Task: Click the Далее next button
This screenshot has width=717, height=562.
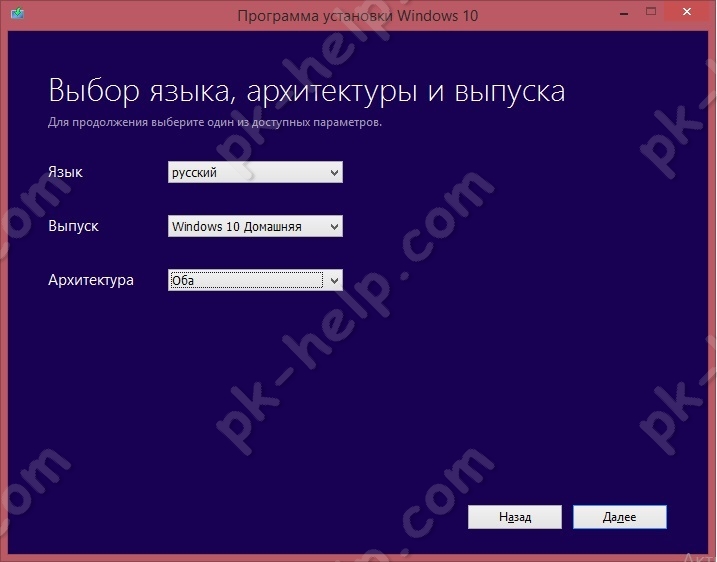Action: 620,517
